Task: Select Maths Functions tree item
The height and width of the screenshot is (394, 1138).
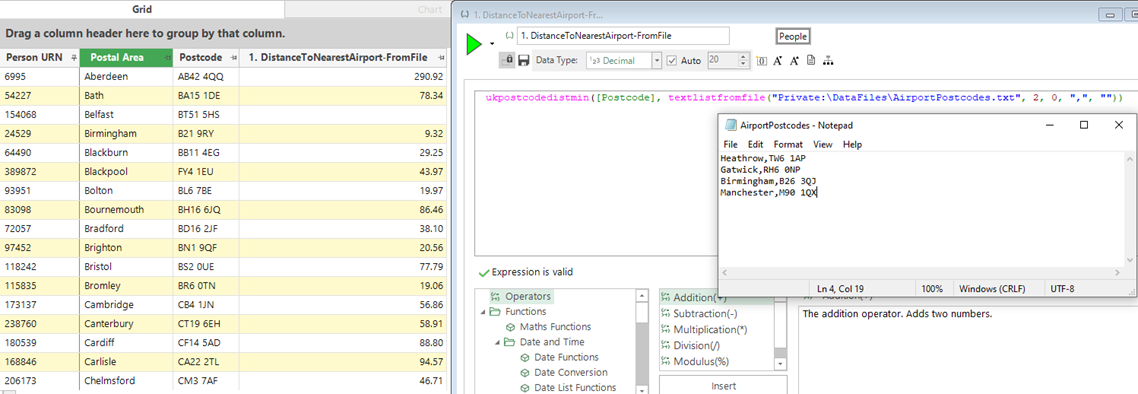Action: (555, 327)
